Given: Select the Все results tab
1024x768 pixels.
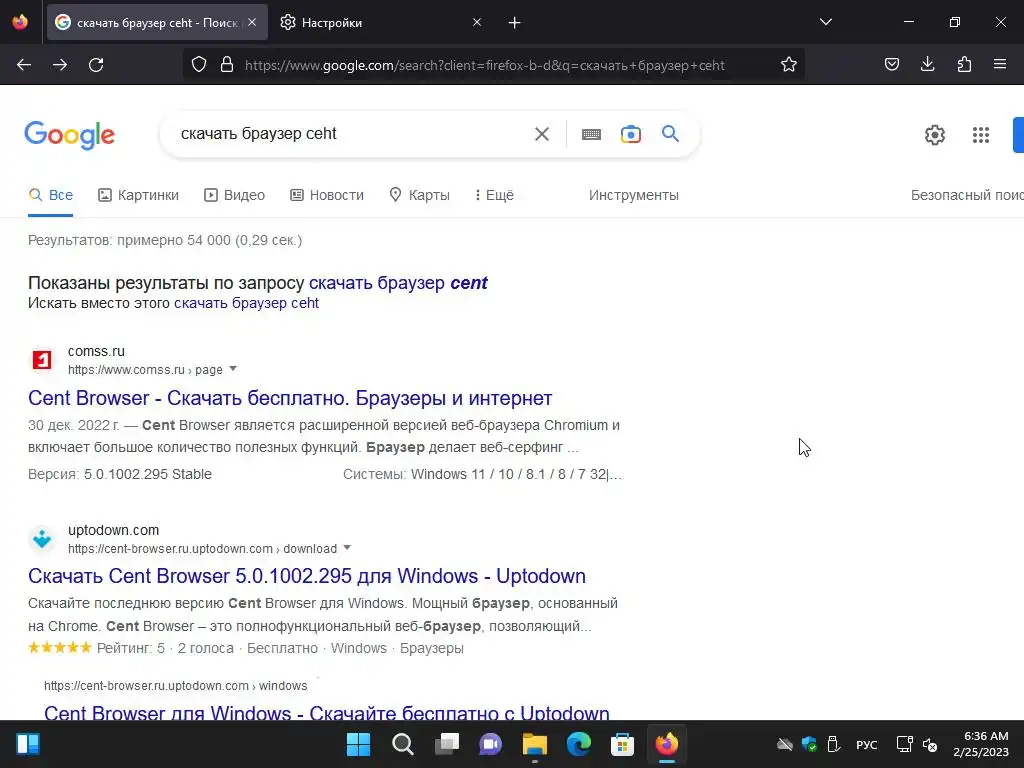Looking at the screenshot, I should [51, 195].
